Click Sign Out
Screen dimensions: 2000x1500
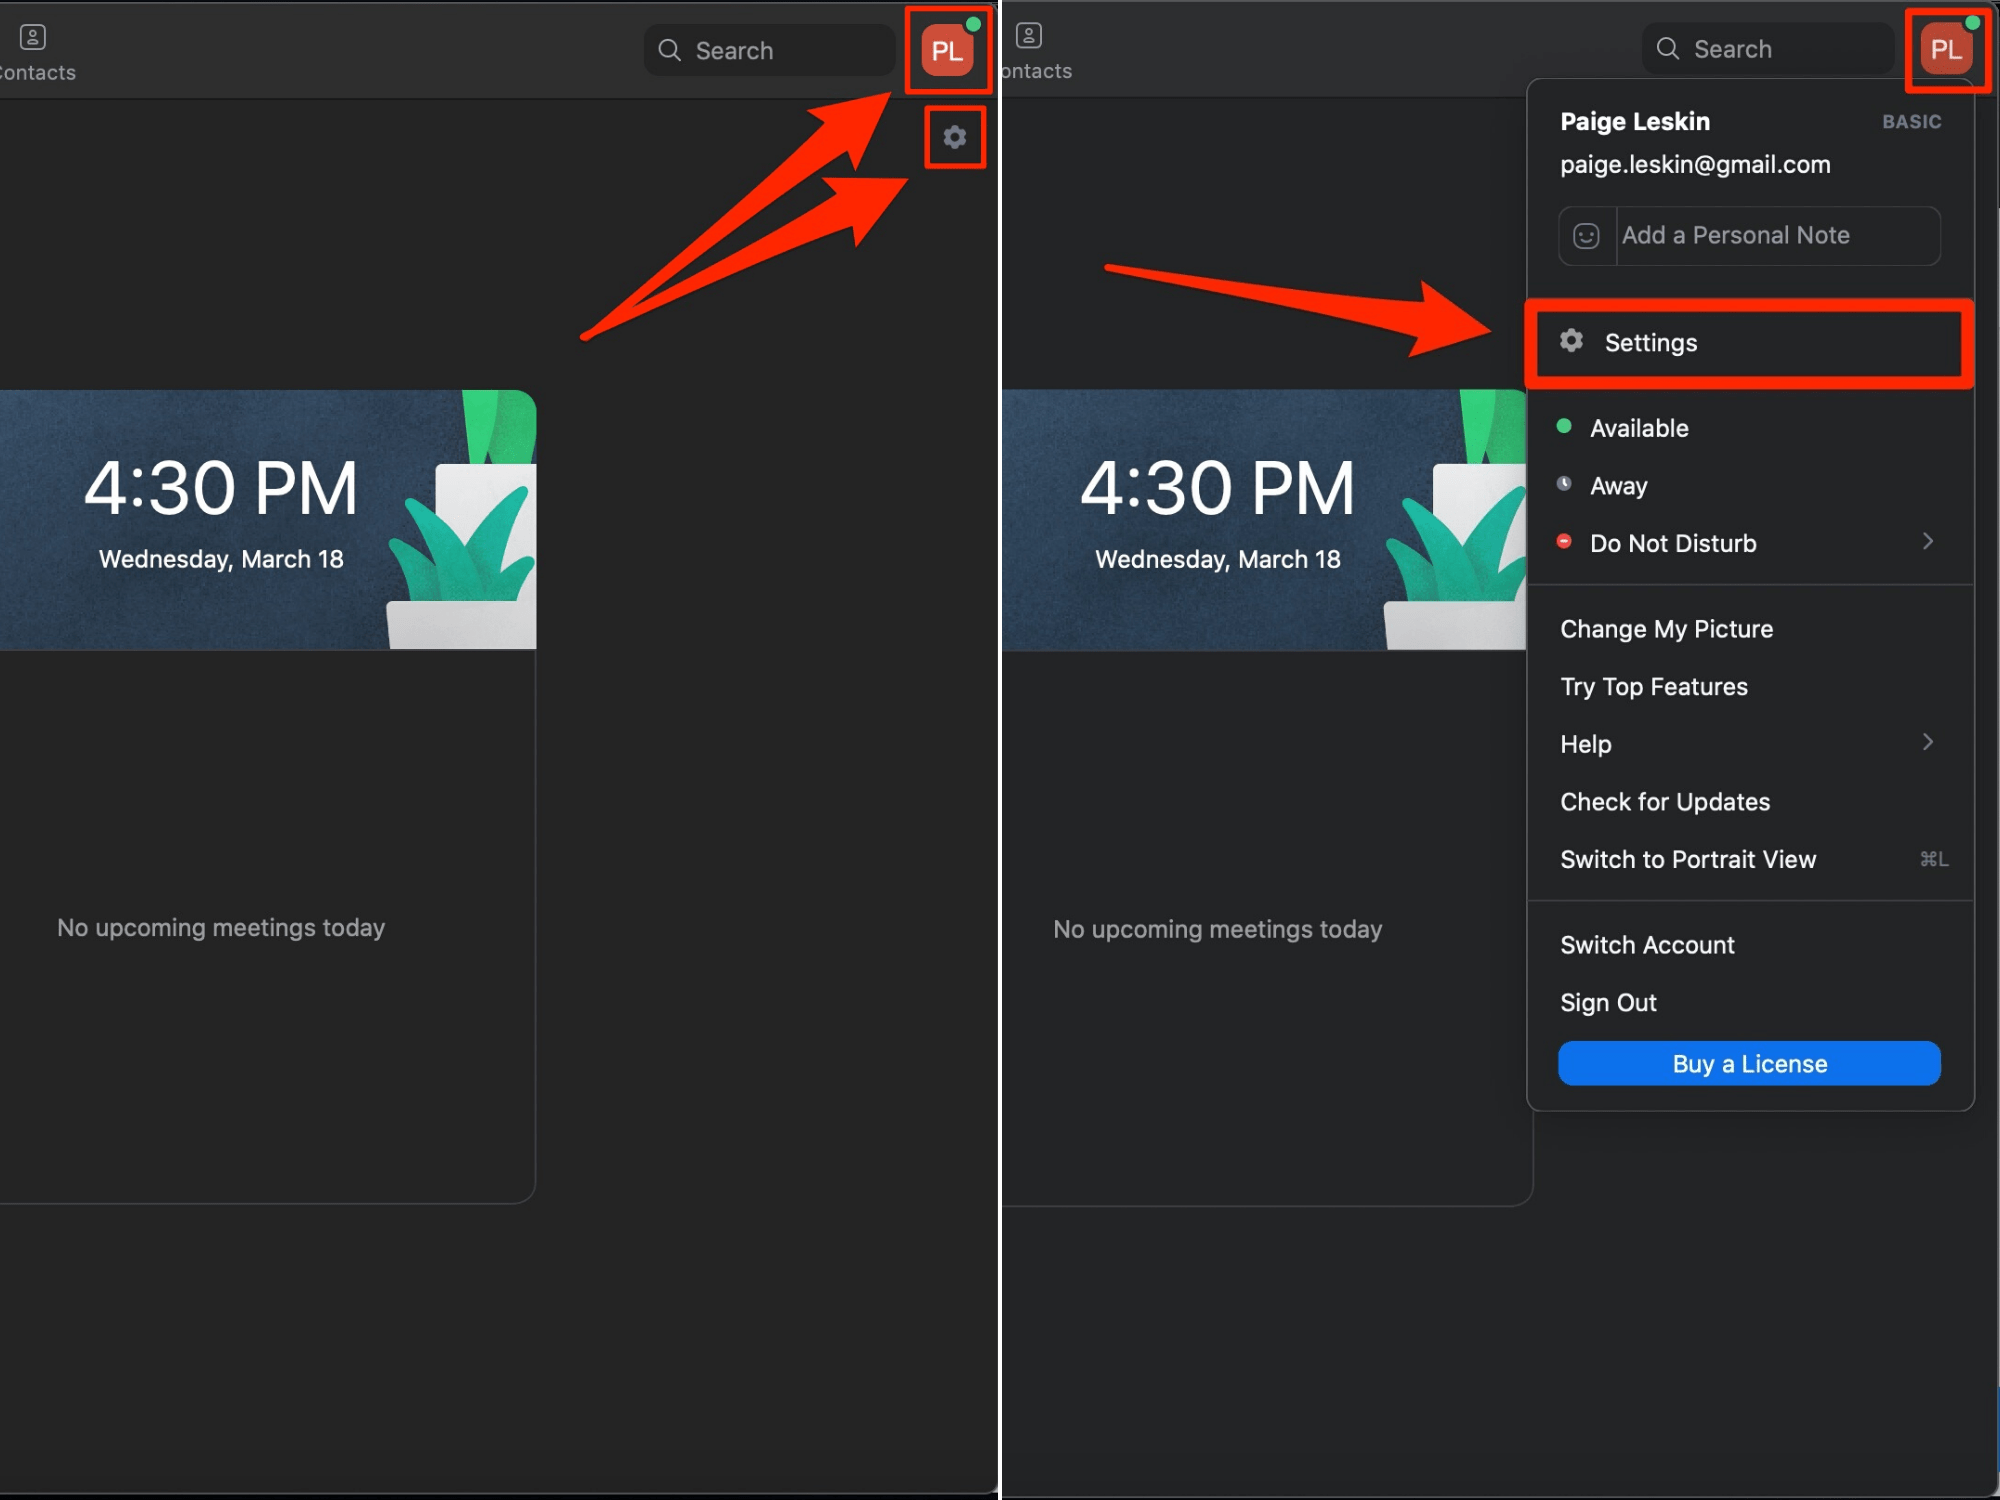(1608, 1003)
